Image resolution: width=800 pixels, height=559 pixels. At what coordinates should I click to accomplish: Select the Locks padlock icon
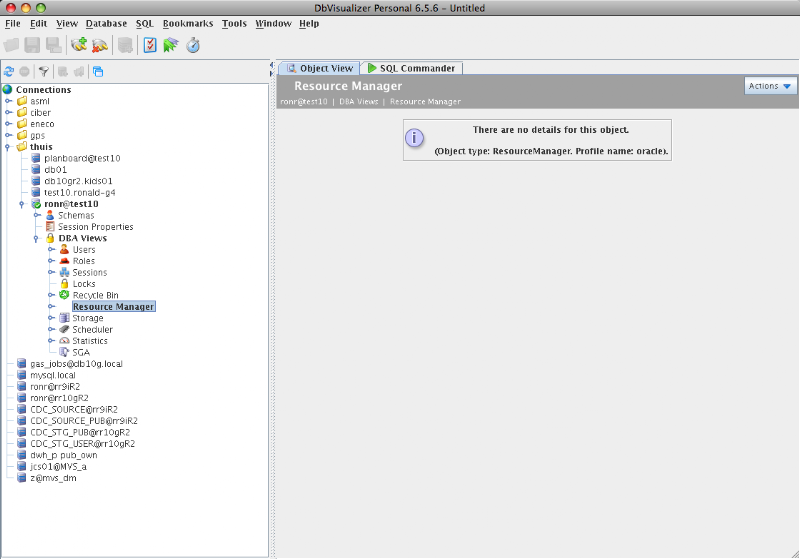(x=64, y=284)
